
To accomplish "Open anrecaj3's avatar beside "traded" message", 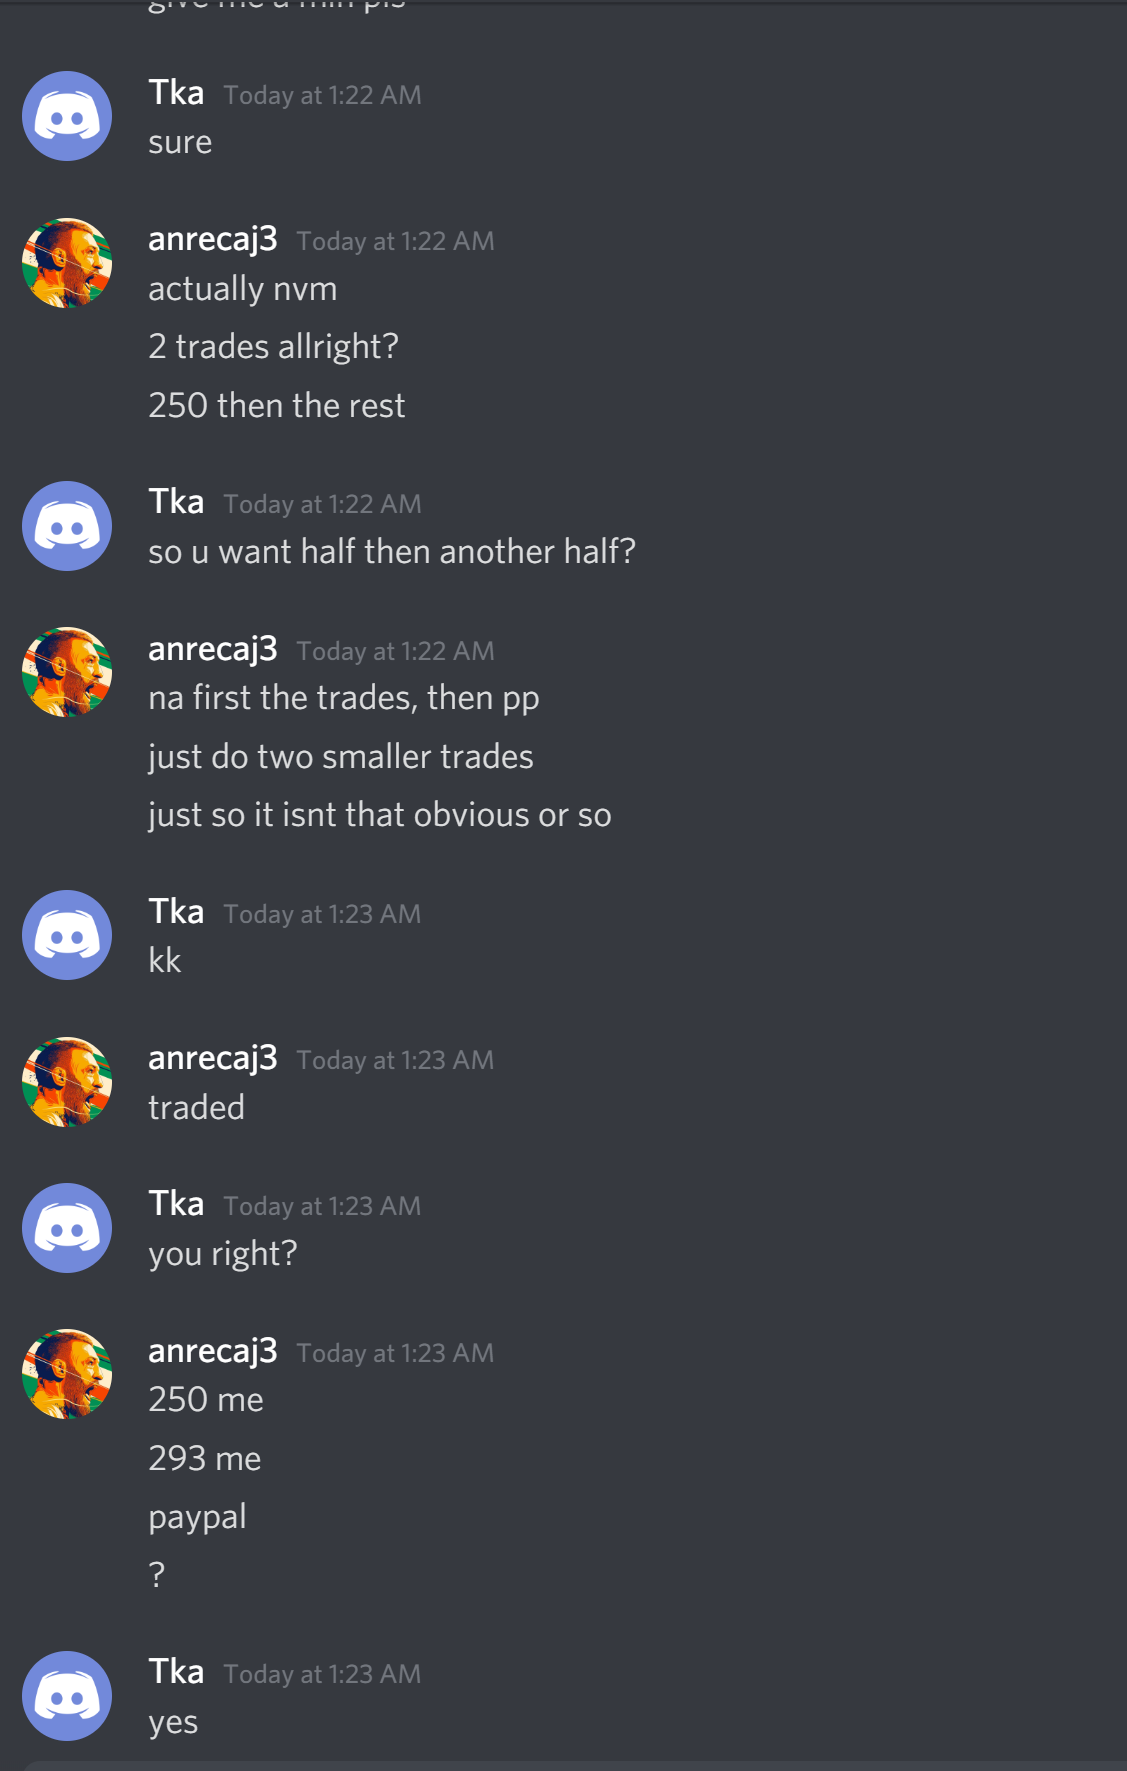I will coord(67,1082).
